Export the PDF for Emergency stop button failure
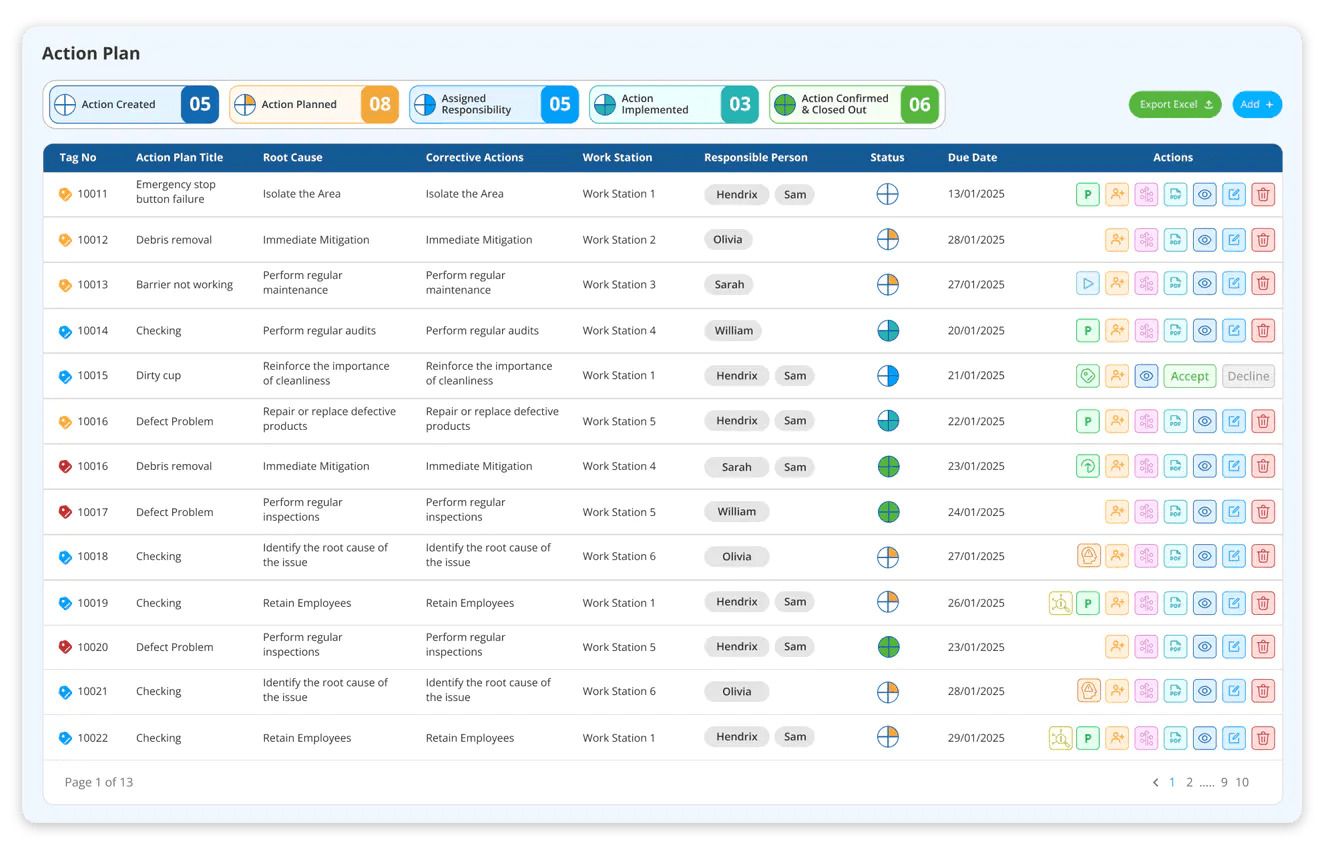This screenshot has height=850, width=1324. pos(1176,194)
